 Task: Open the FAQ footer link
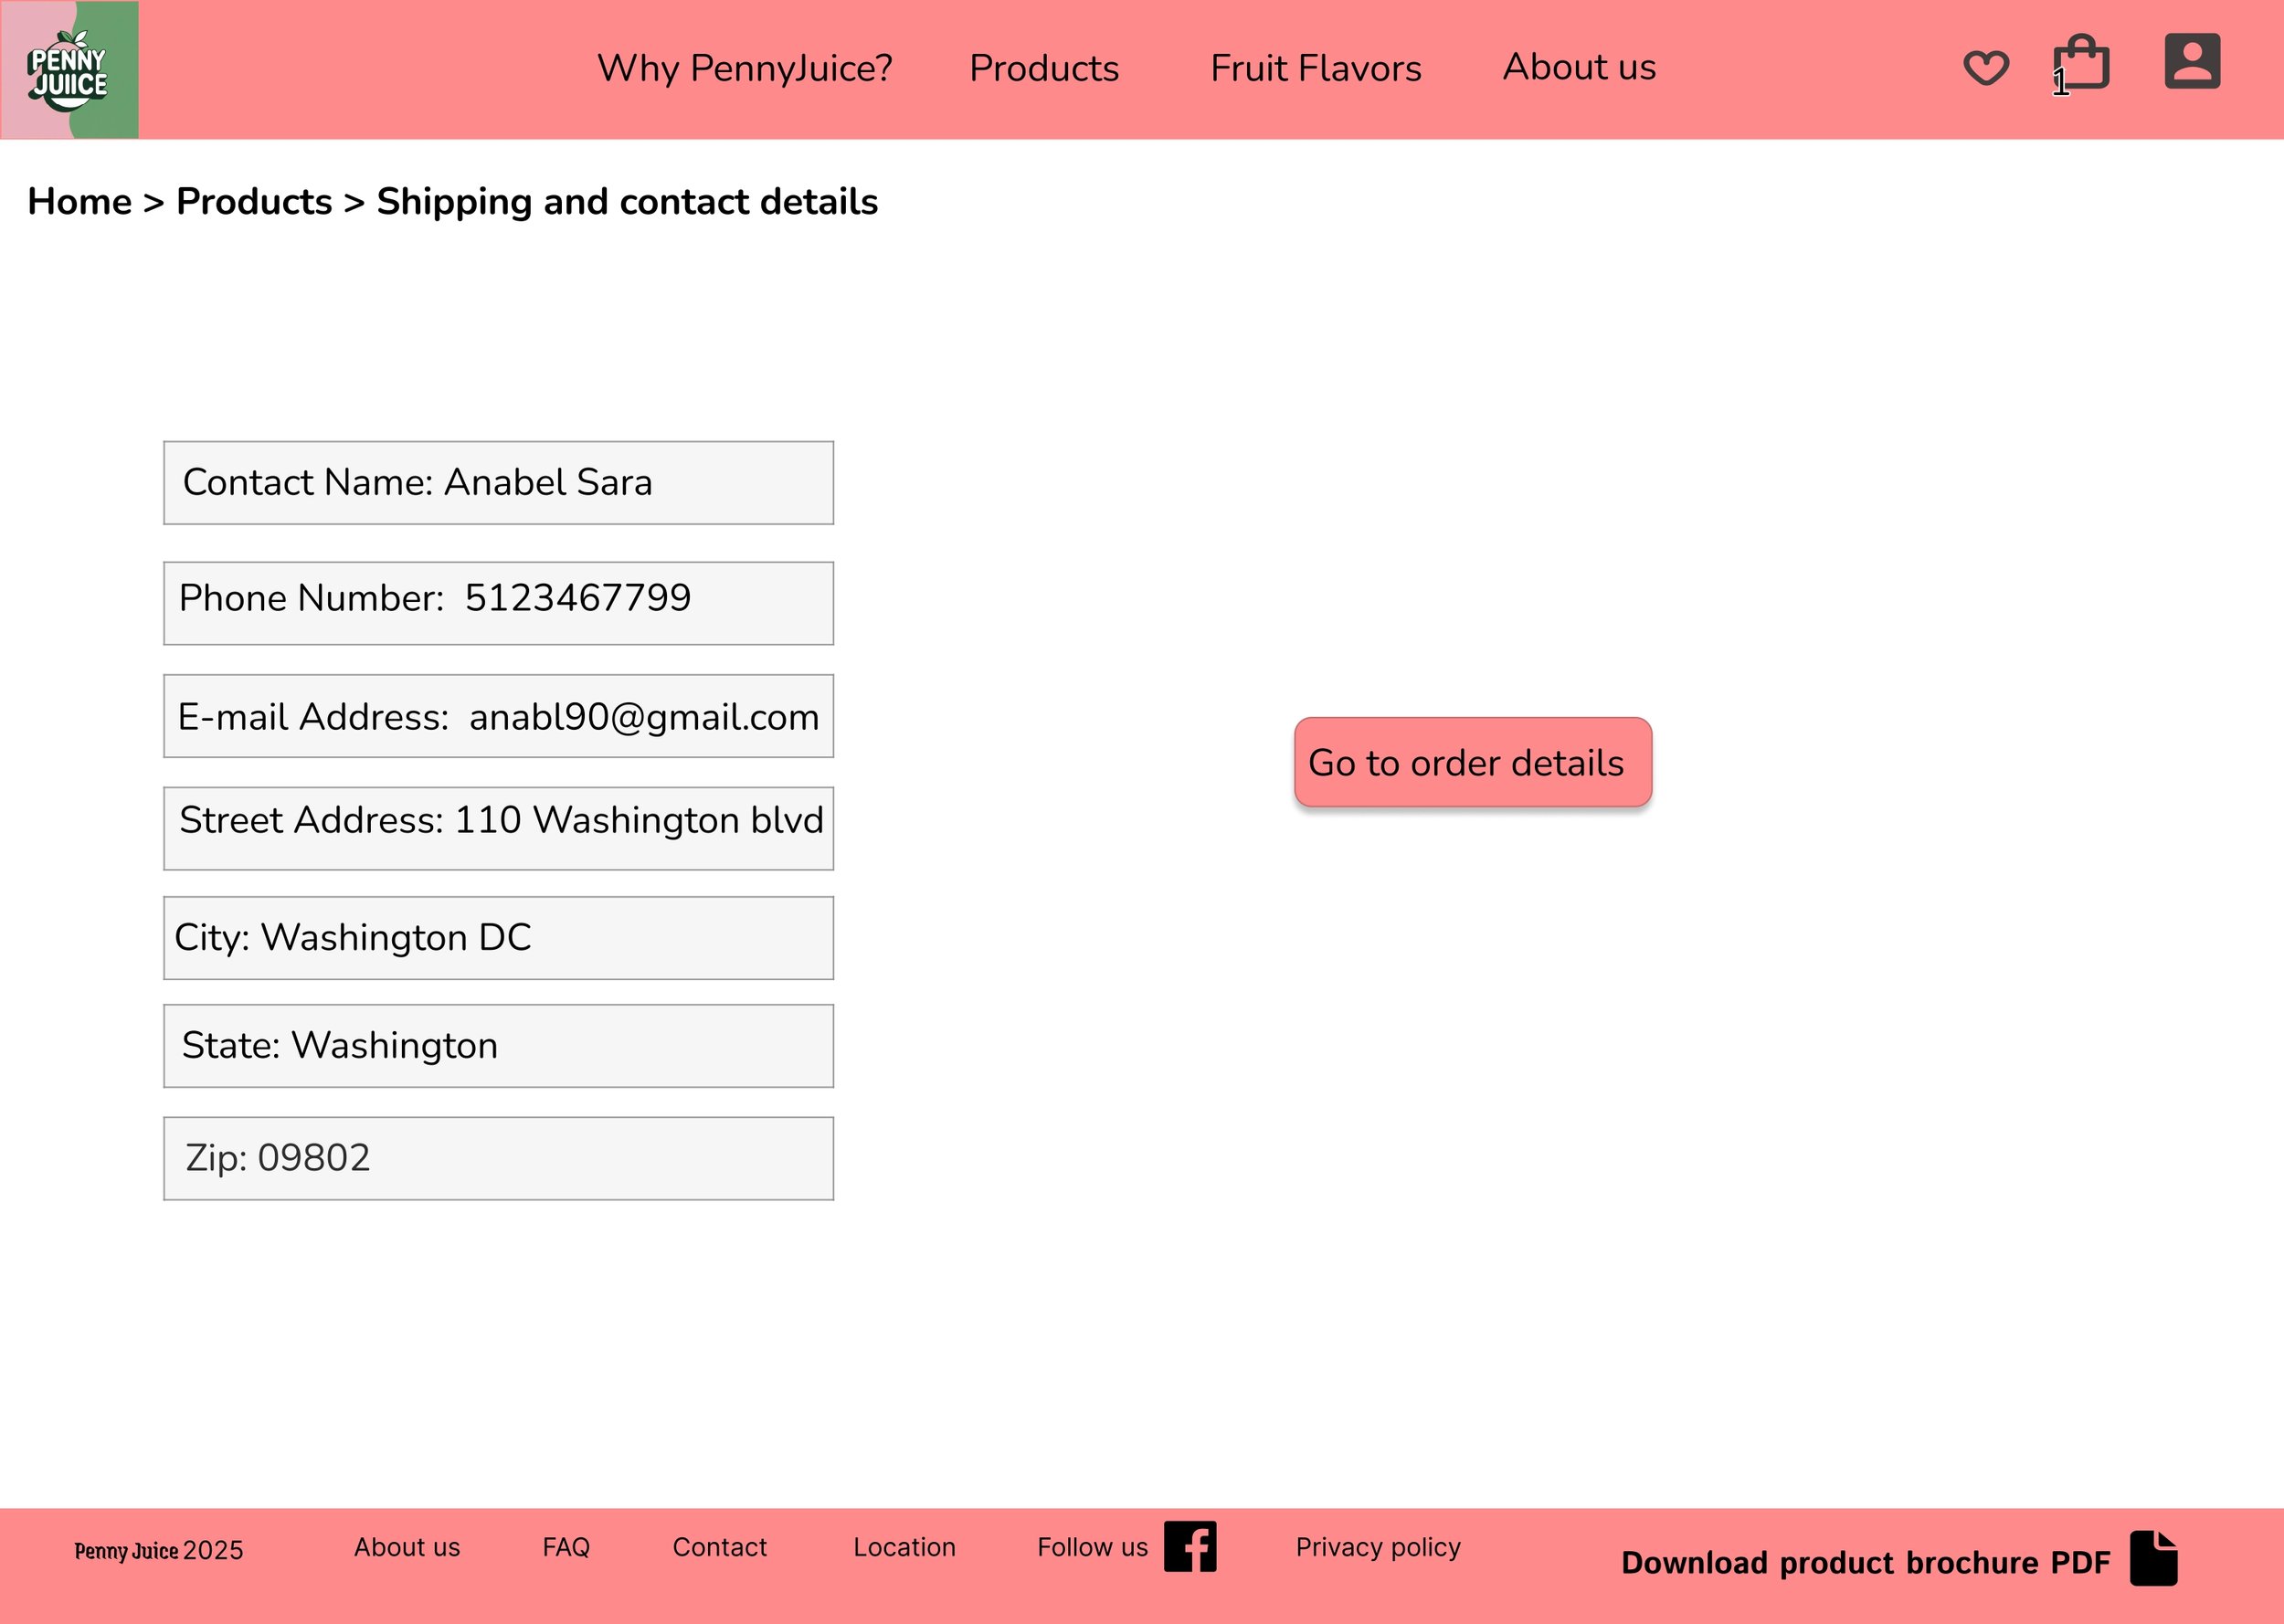tap(566, 1547)
